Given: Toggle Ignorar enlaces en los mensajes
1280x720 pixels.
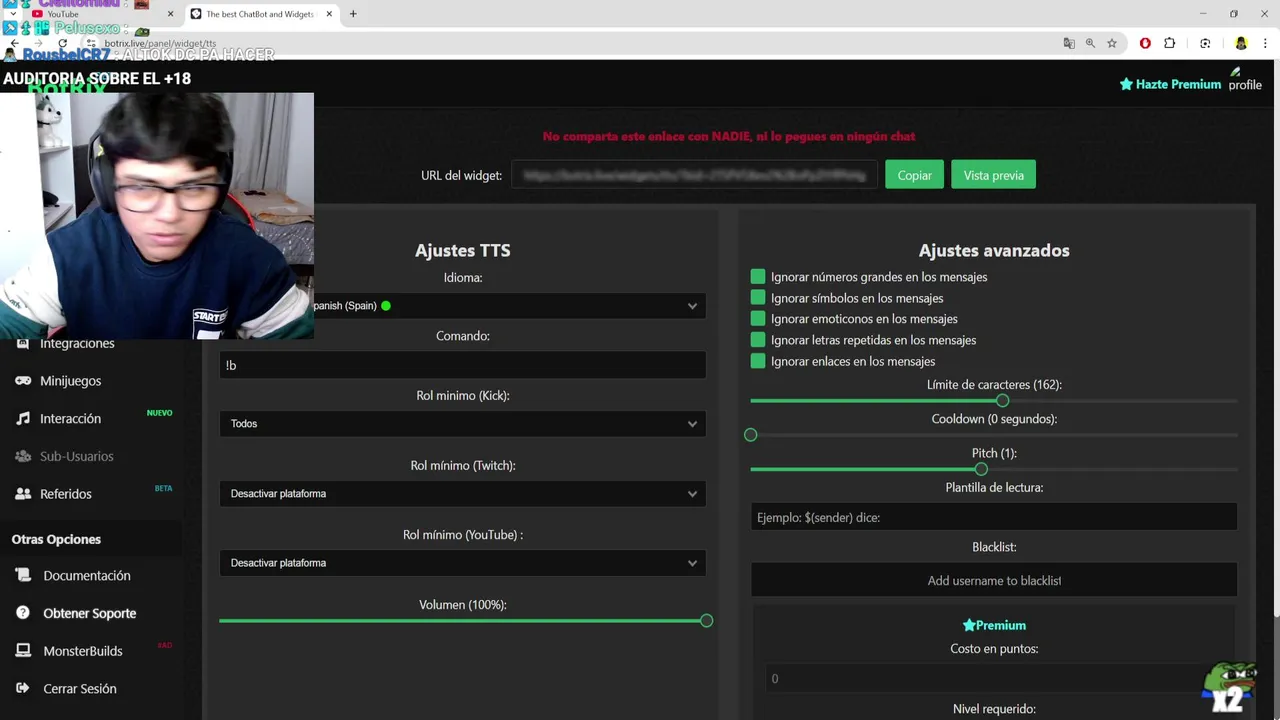Looking at the screenshot, I should pyautogui.click(x=758, y=361).
